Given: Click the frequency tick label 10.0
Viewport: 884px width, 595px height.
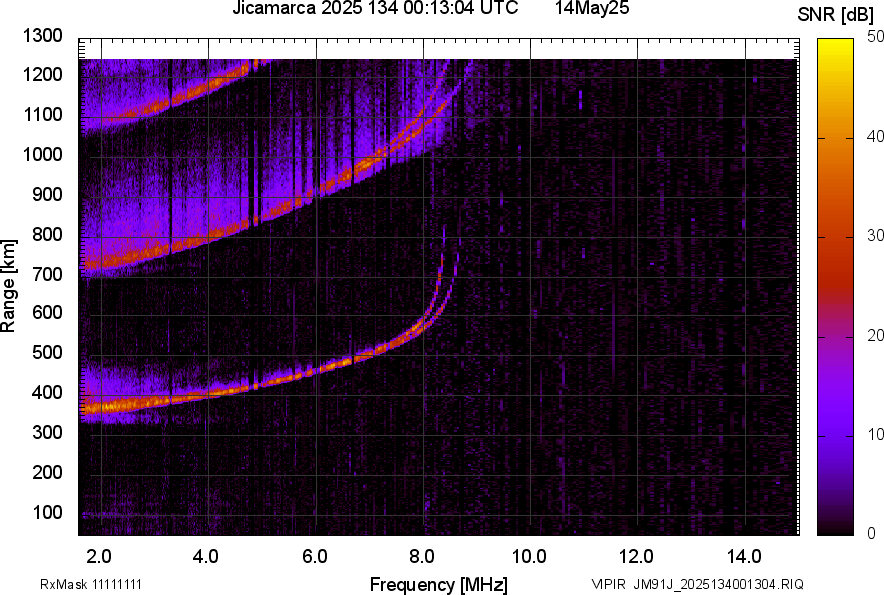Looking at the screenshot, I should [x=529, y=557].
